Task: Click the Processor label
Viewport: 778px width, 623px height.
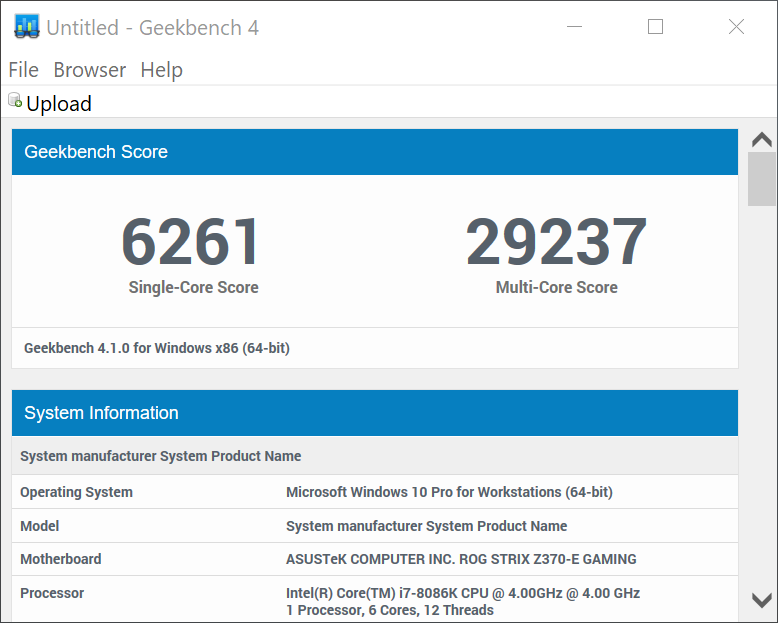Action: pyautogui.click(x=52, y=593)
